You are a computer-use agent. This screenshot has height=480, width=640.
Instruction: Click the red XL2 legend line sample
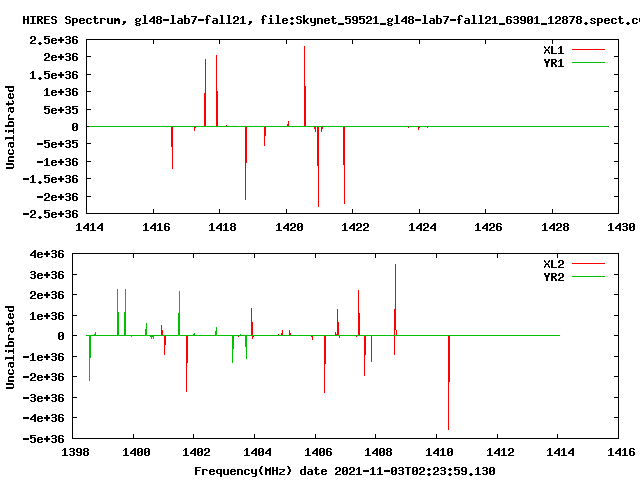[588, 264]
